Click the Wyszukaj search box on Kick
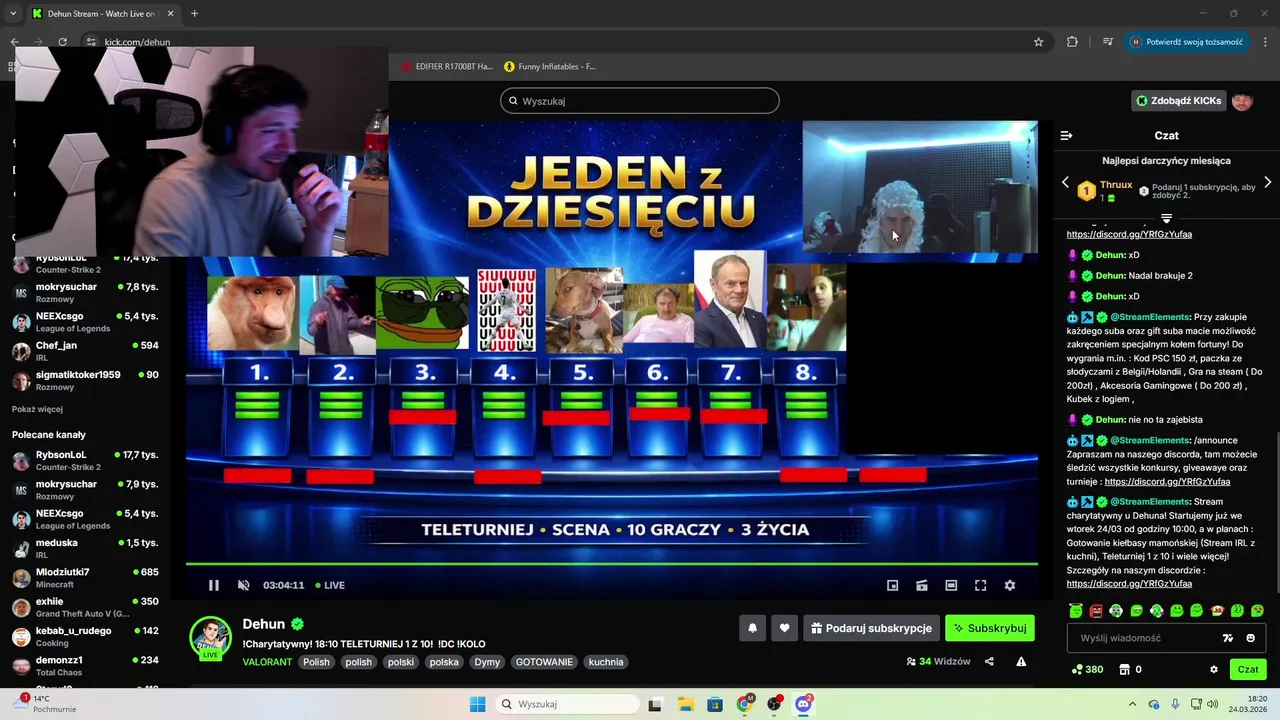The height and width of the screenshot is (720, 1280). [640, 101]
